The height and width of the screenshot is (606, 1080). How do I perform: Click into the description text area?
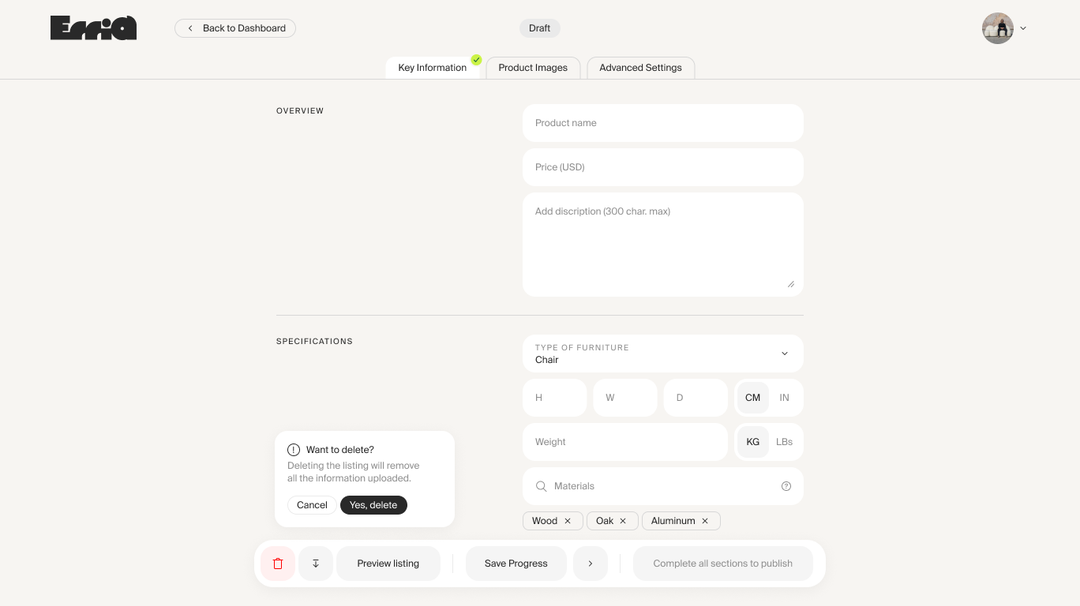point(663,244)
